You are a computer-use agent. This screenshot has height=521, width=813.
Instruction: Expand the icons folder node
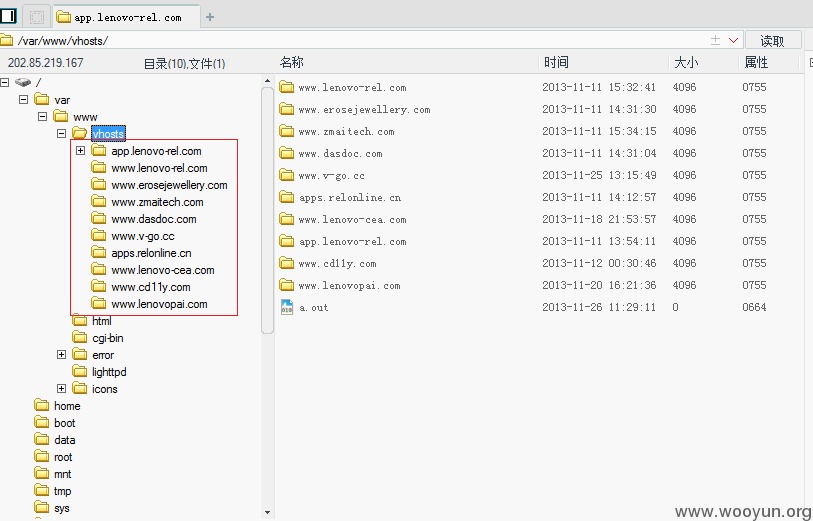coord(61,388)
